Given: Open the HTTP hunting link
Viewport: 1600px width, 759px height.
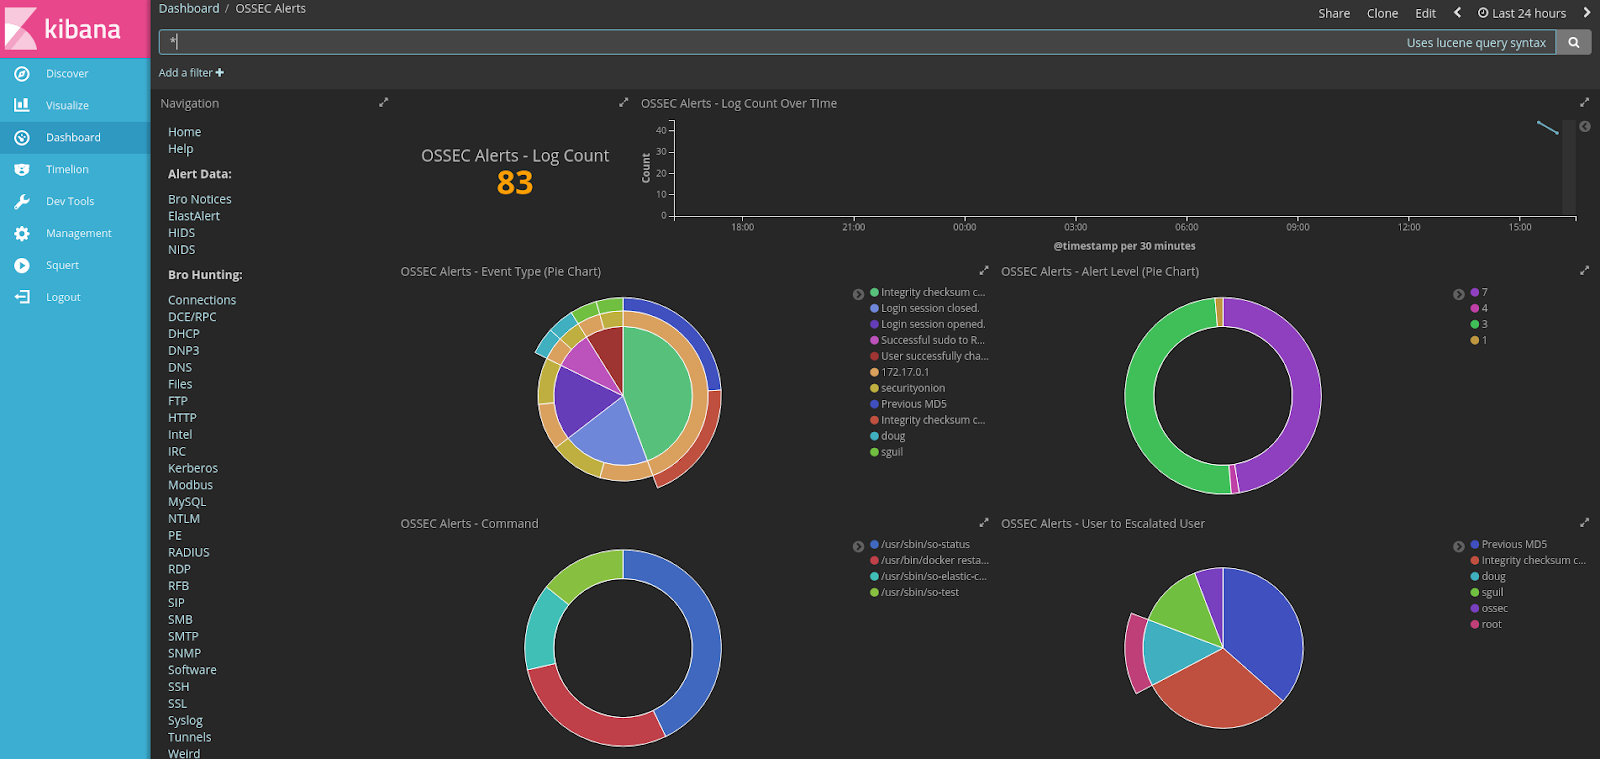Looking at the screenshot, I should pyautogui.click(x=182, y=418).
